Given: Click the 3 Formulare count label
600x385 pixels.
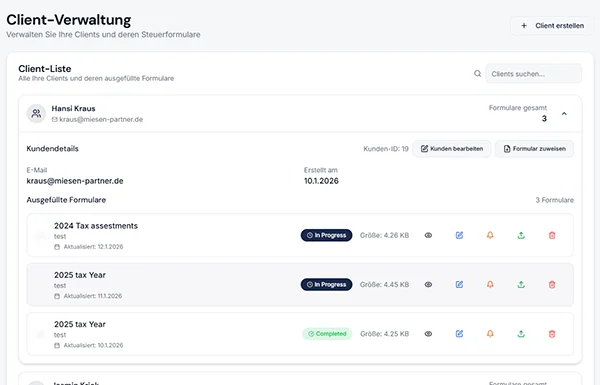Looking at the screenshot, I should click(554, 200).
